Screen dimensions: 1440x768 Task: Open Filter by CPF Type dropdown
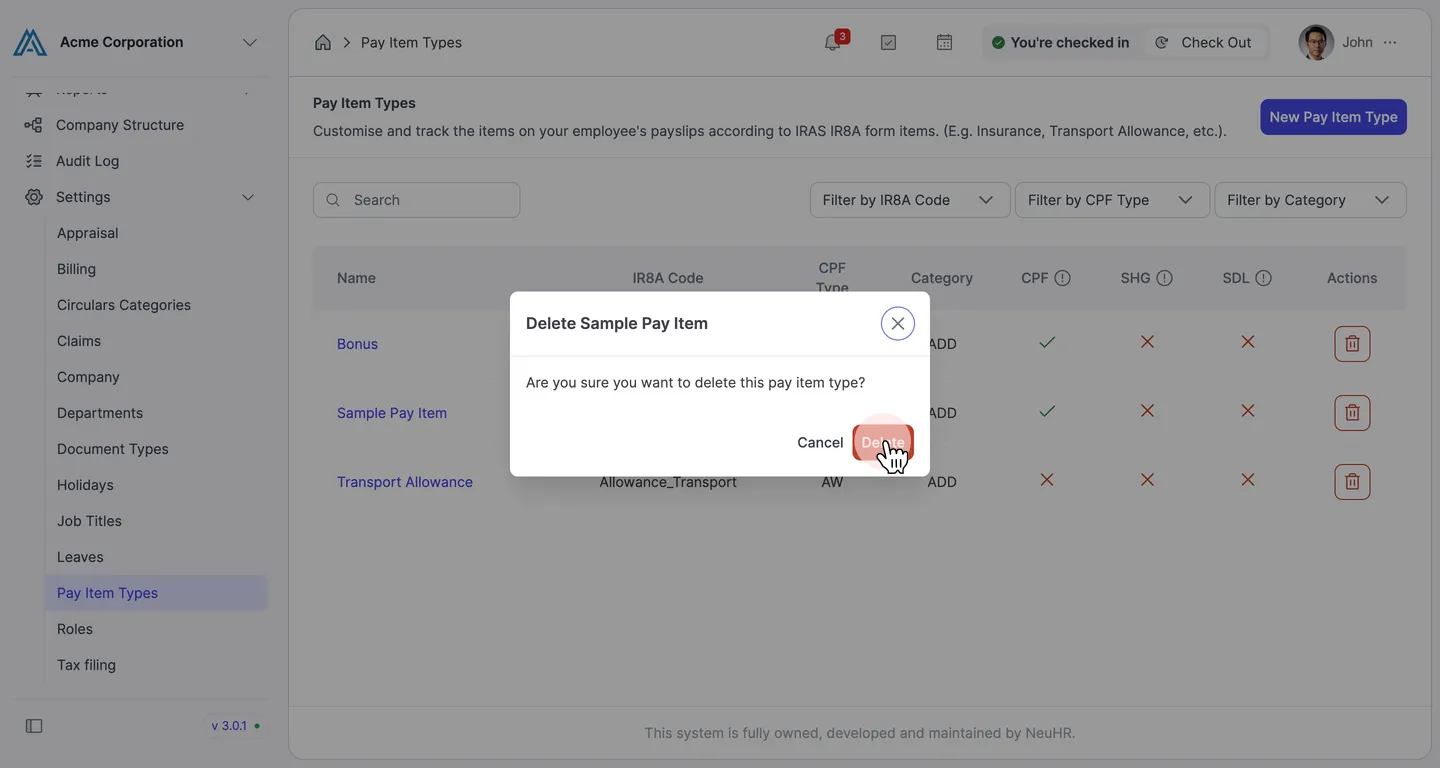coord(1112,200)
